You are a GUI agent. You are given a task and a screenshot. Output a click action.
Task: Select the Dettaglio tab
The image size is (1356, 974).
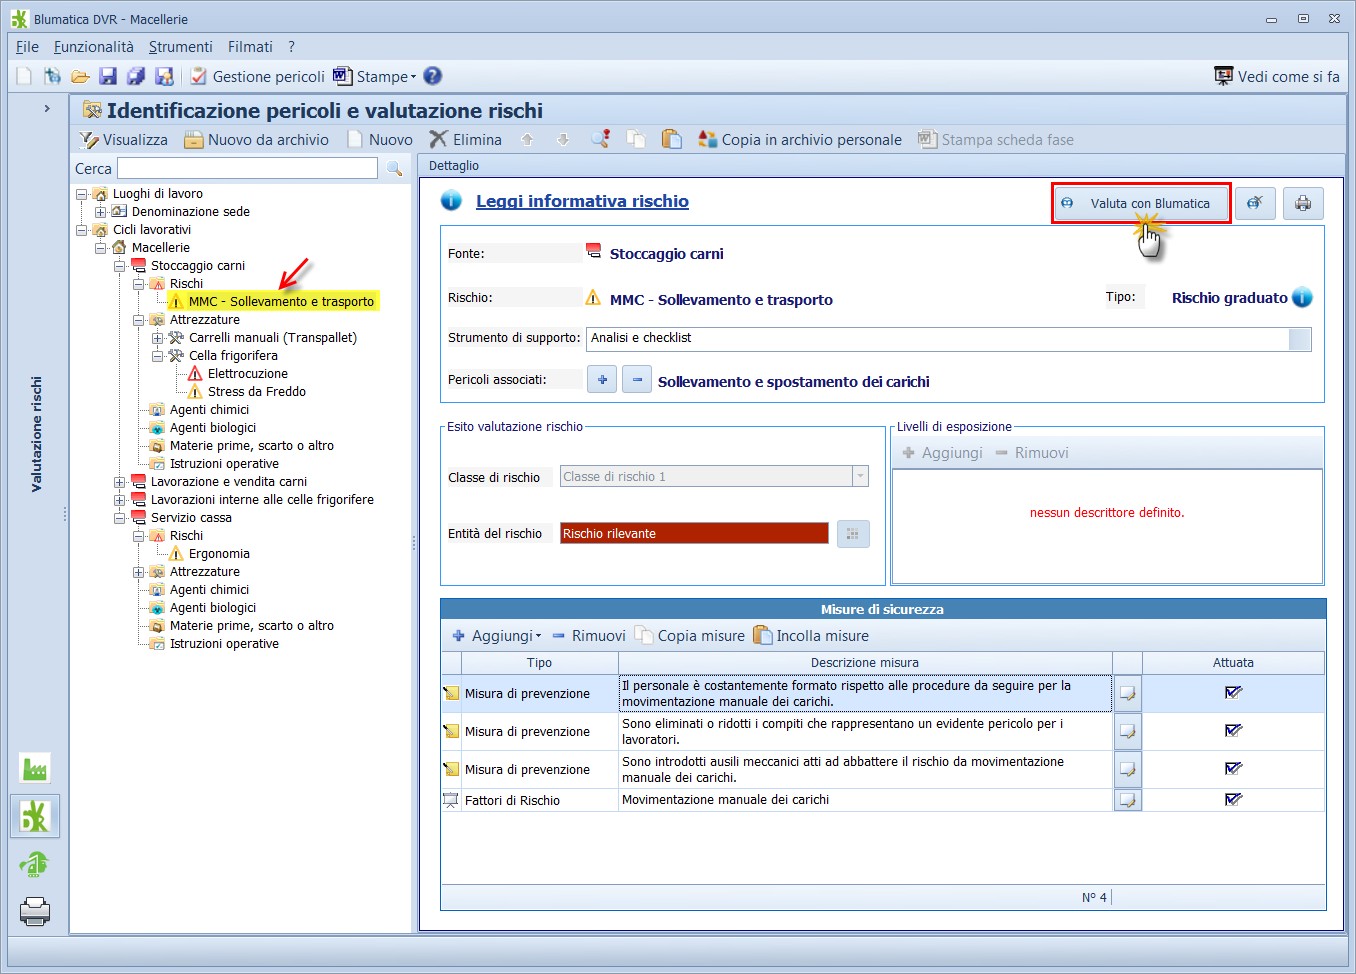pos(454,166)
